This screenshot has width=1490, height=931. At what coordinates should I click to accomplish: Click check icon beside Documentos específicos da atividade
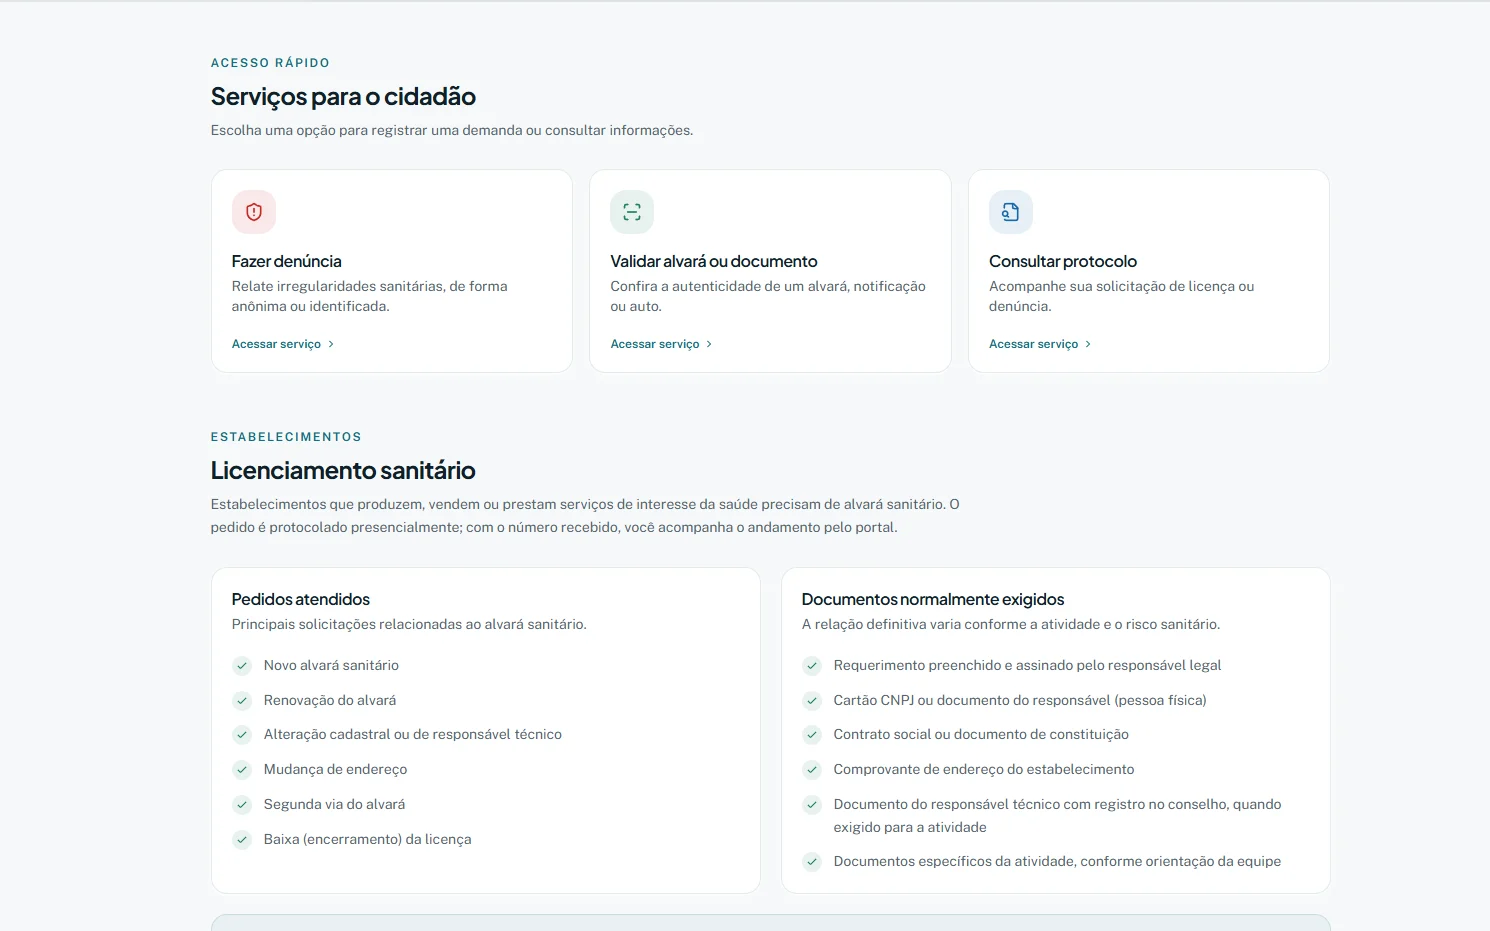(812, 862)
